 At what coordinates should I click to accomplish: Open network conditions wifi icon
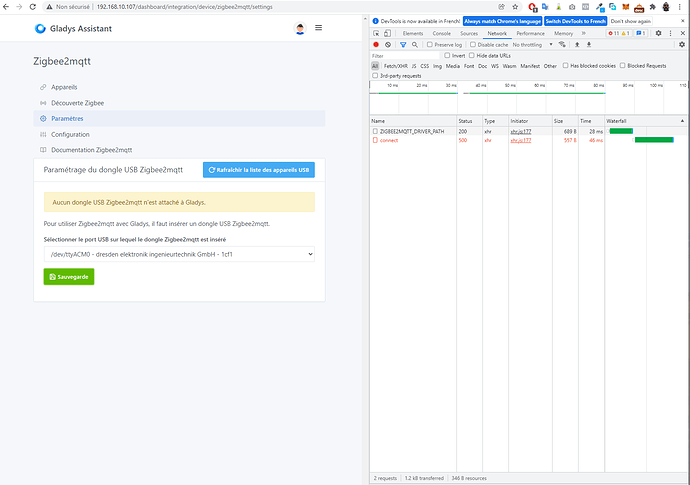click(562, 44)
